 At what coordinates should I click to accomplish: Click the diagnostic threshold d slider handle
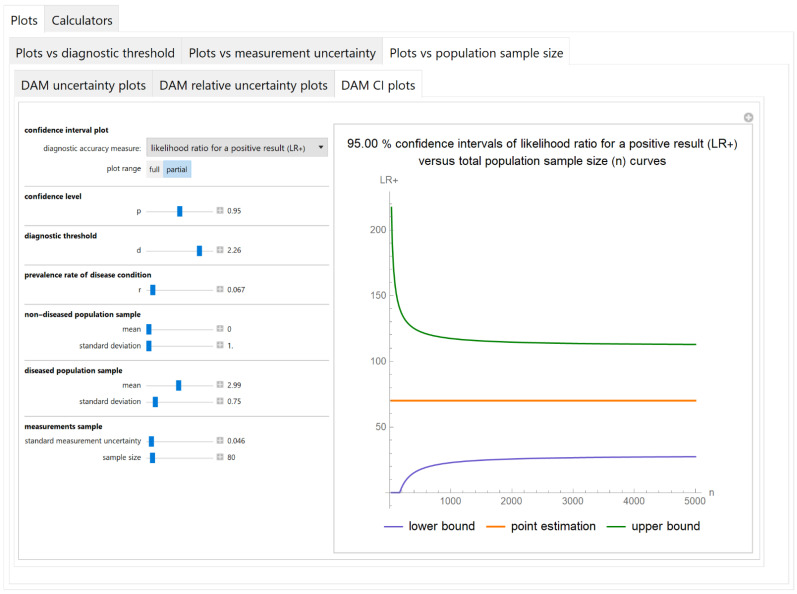[x=199, y=250]
